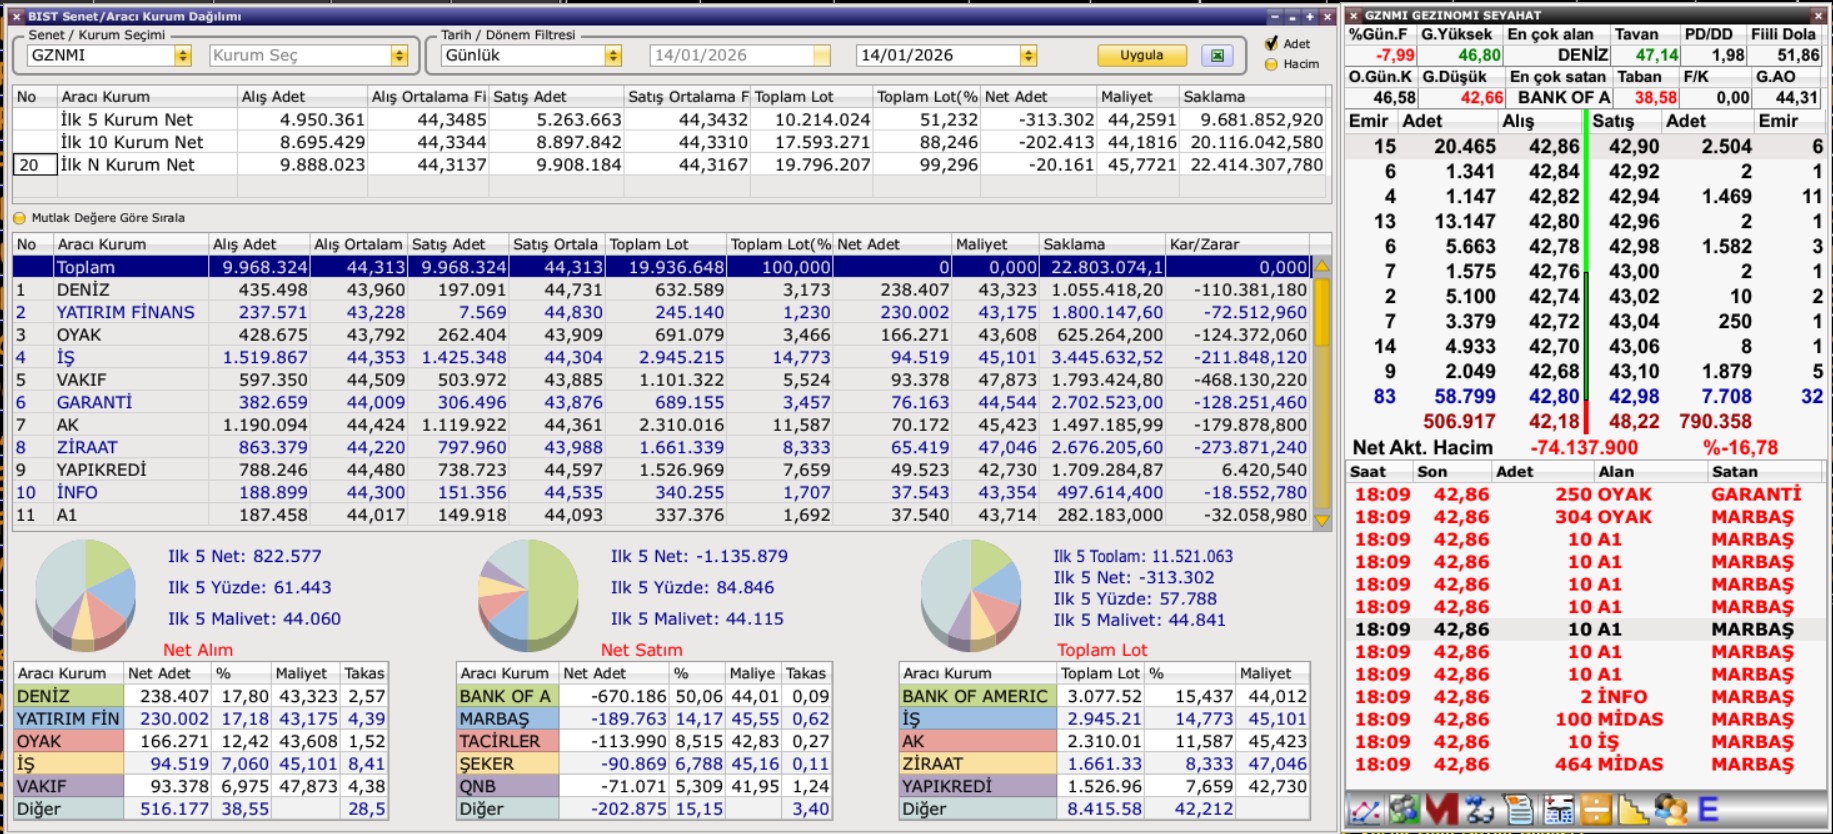Open the orange division calculator icon
This screenshot has height=834, width=1833.
1595,809
